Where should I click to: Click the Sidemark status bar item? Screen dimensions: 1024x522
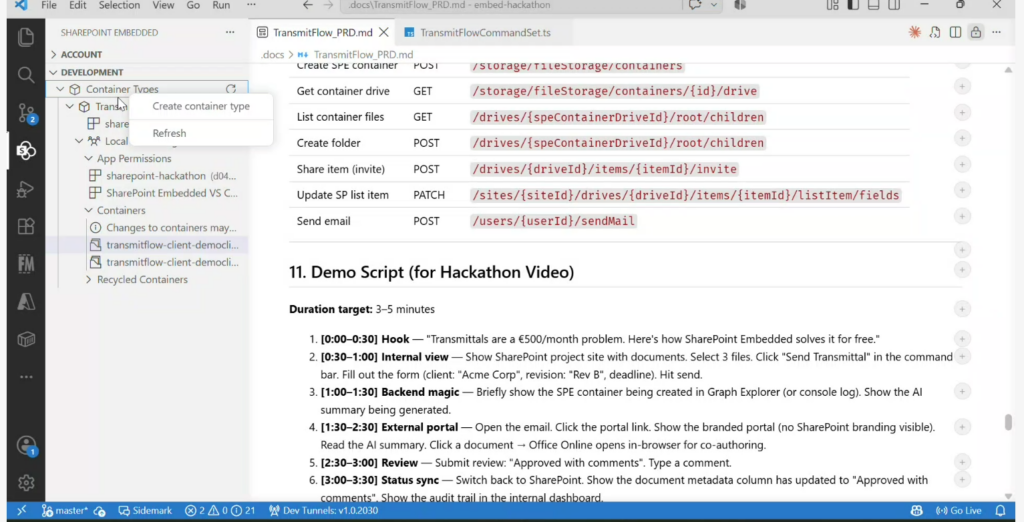pos(145,510)
